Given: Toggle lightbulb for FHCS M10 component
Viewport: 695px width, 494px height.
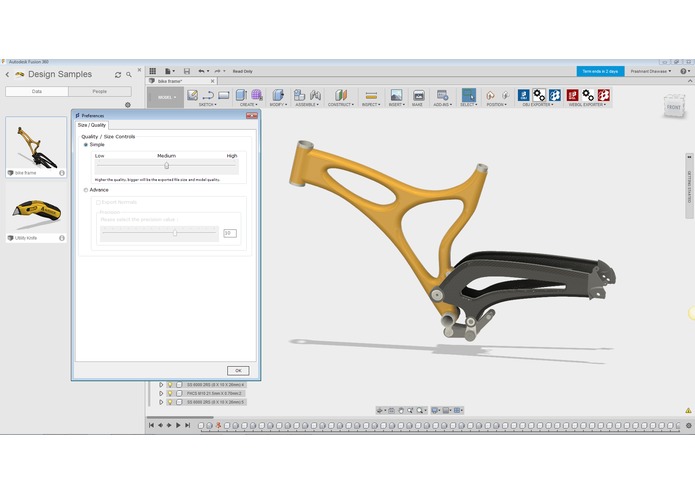Looking at the screenshot, I should click(x=170, y=393).
